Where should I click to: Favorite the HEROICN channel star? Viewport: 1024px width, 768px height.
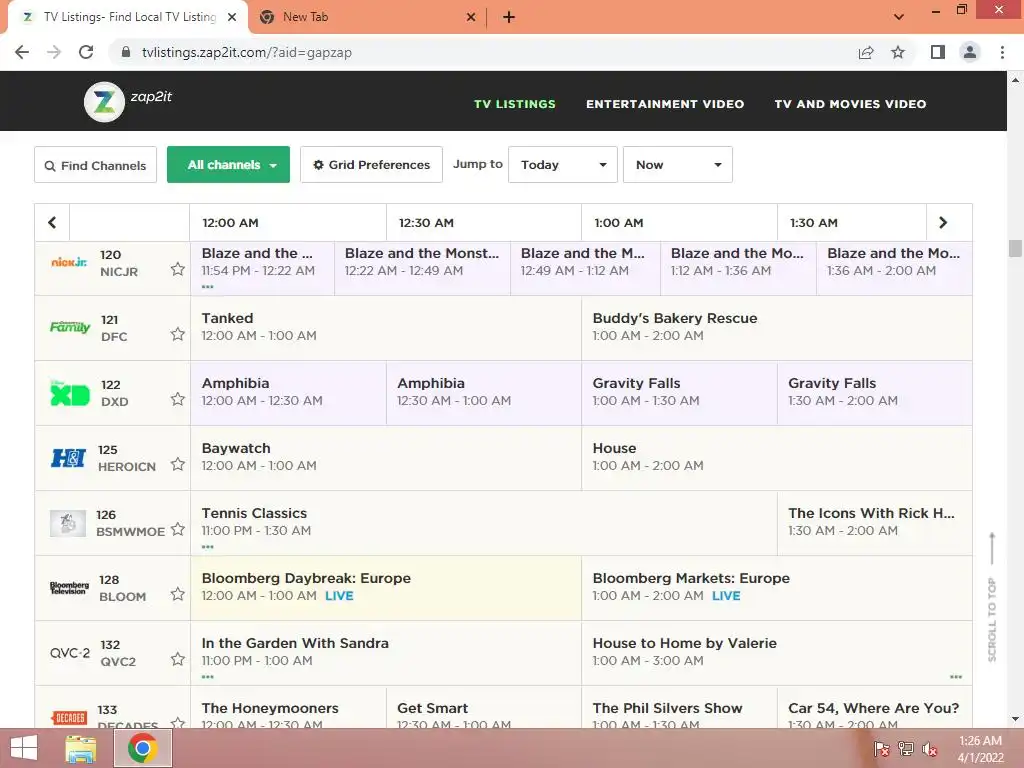[178, 464]
